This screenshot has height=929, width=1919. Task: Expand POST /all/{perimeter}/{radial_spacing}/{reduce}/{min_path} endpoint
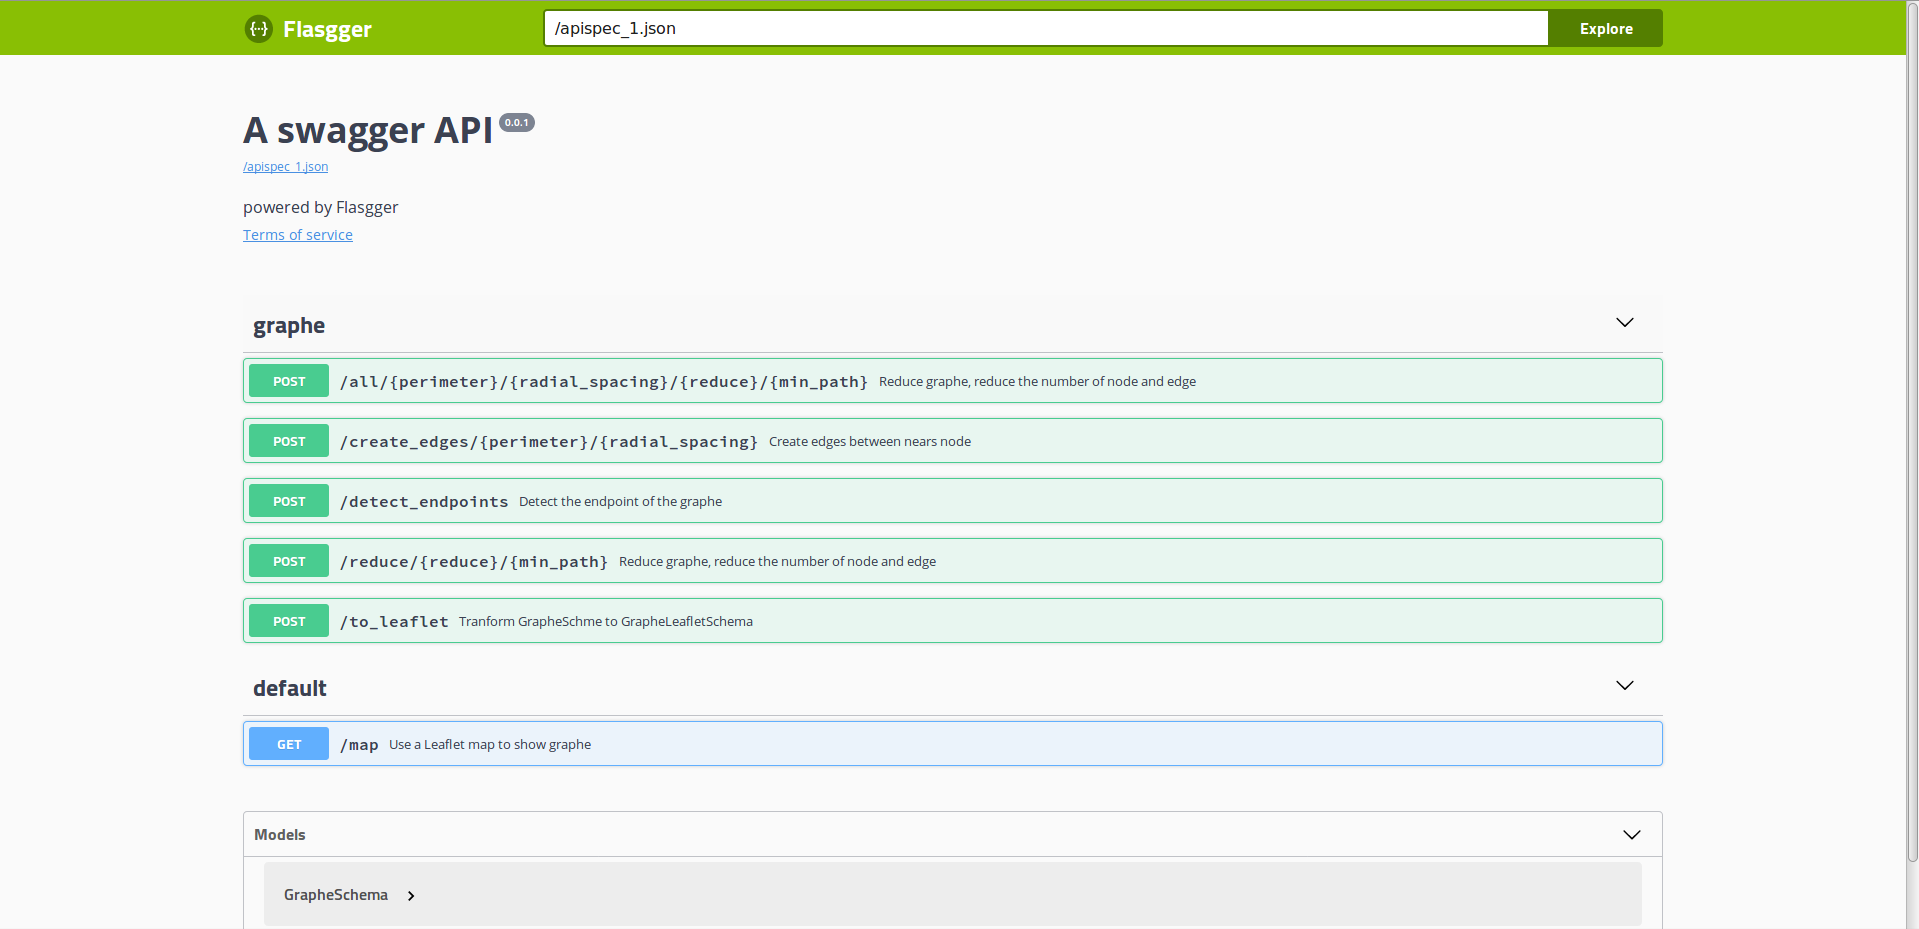953,381
